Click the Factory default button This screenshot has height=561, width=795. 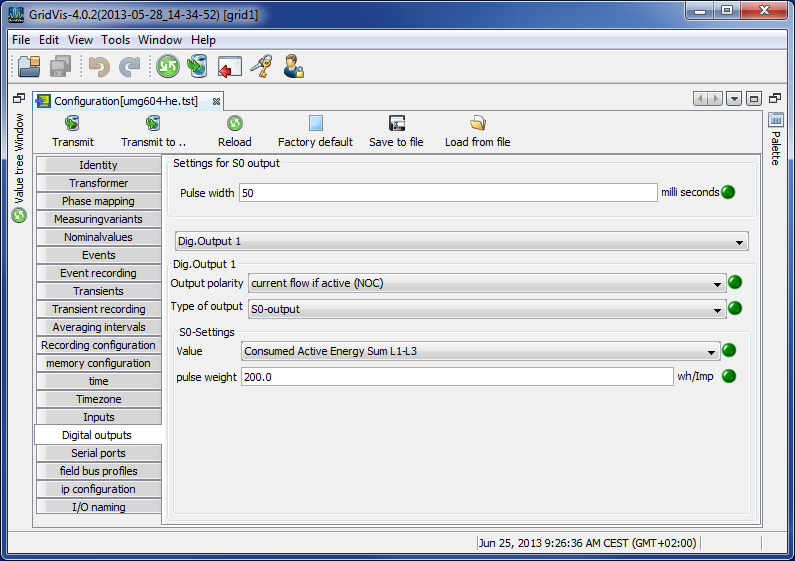315,131
